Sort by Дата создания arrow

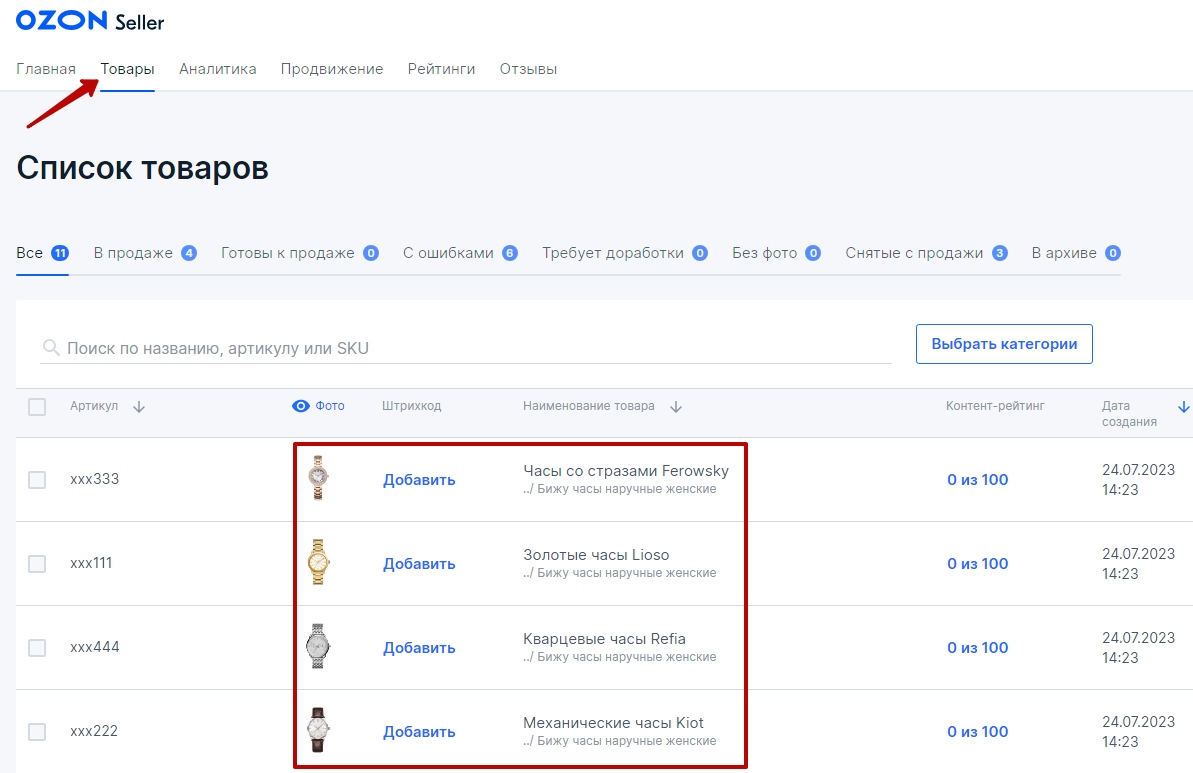[1183, 407]
